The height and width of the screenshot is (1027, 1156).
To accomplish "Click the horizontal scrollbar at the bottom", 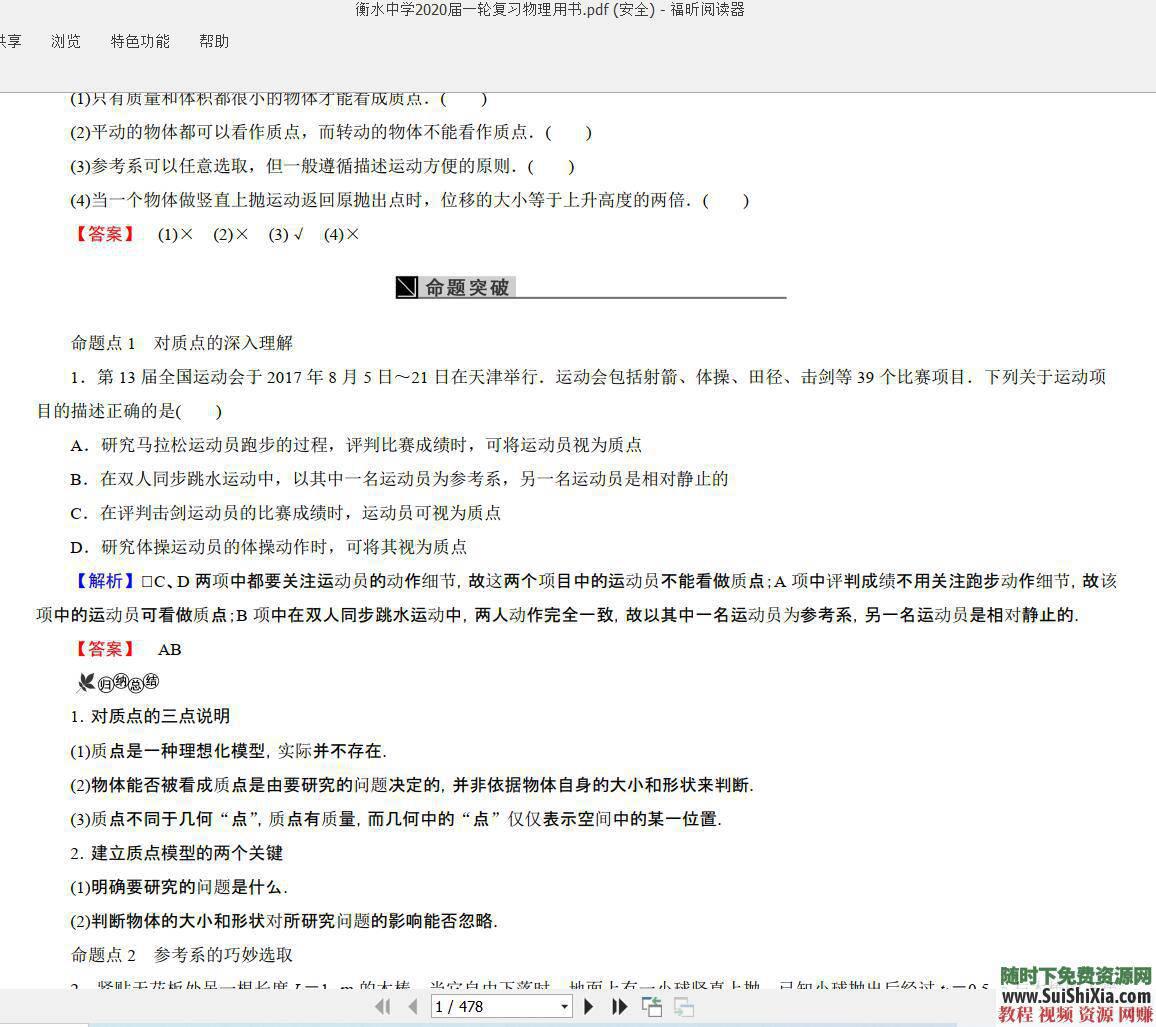I will (500, 1024).
